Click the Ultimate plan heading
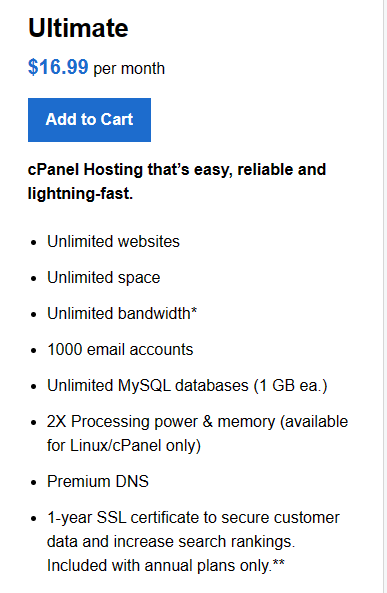This screenshot has width=387, height=593. pyautogui.click(x=78, y=28)
